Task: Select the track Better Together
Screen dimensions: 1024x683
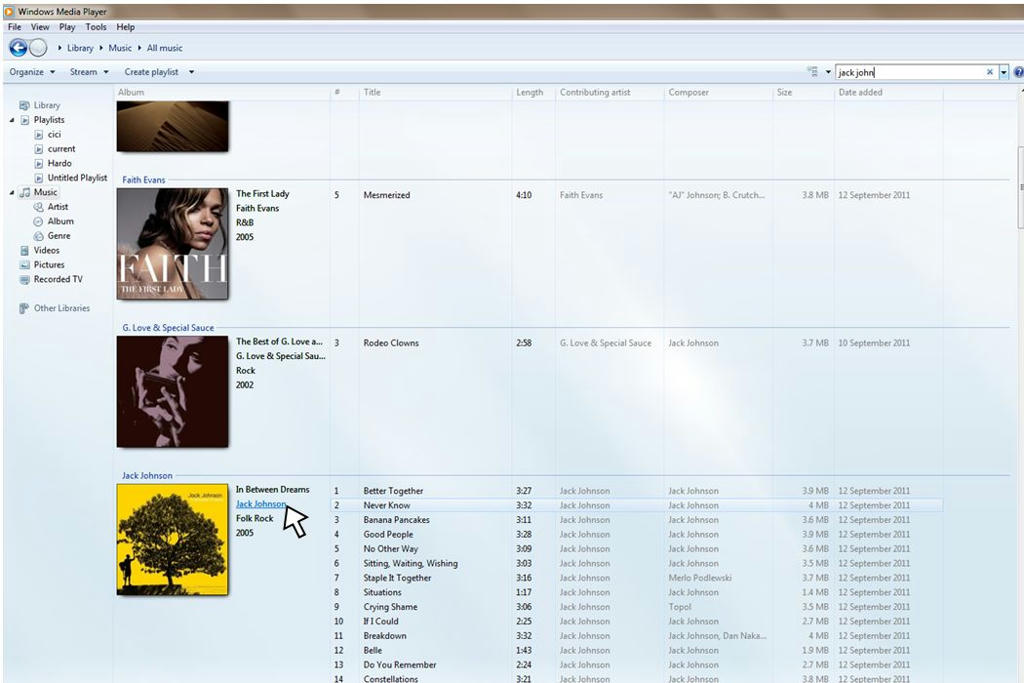Action: coord(393,490)
